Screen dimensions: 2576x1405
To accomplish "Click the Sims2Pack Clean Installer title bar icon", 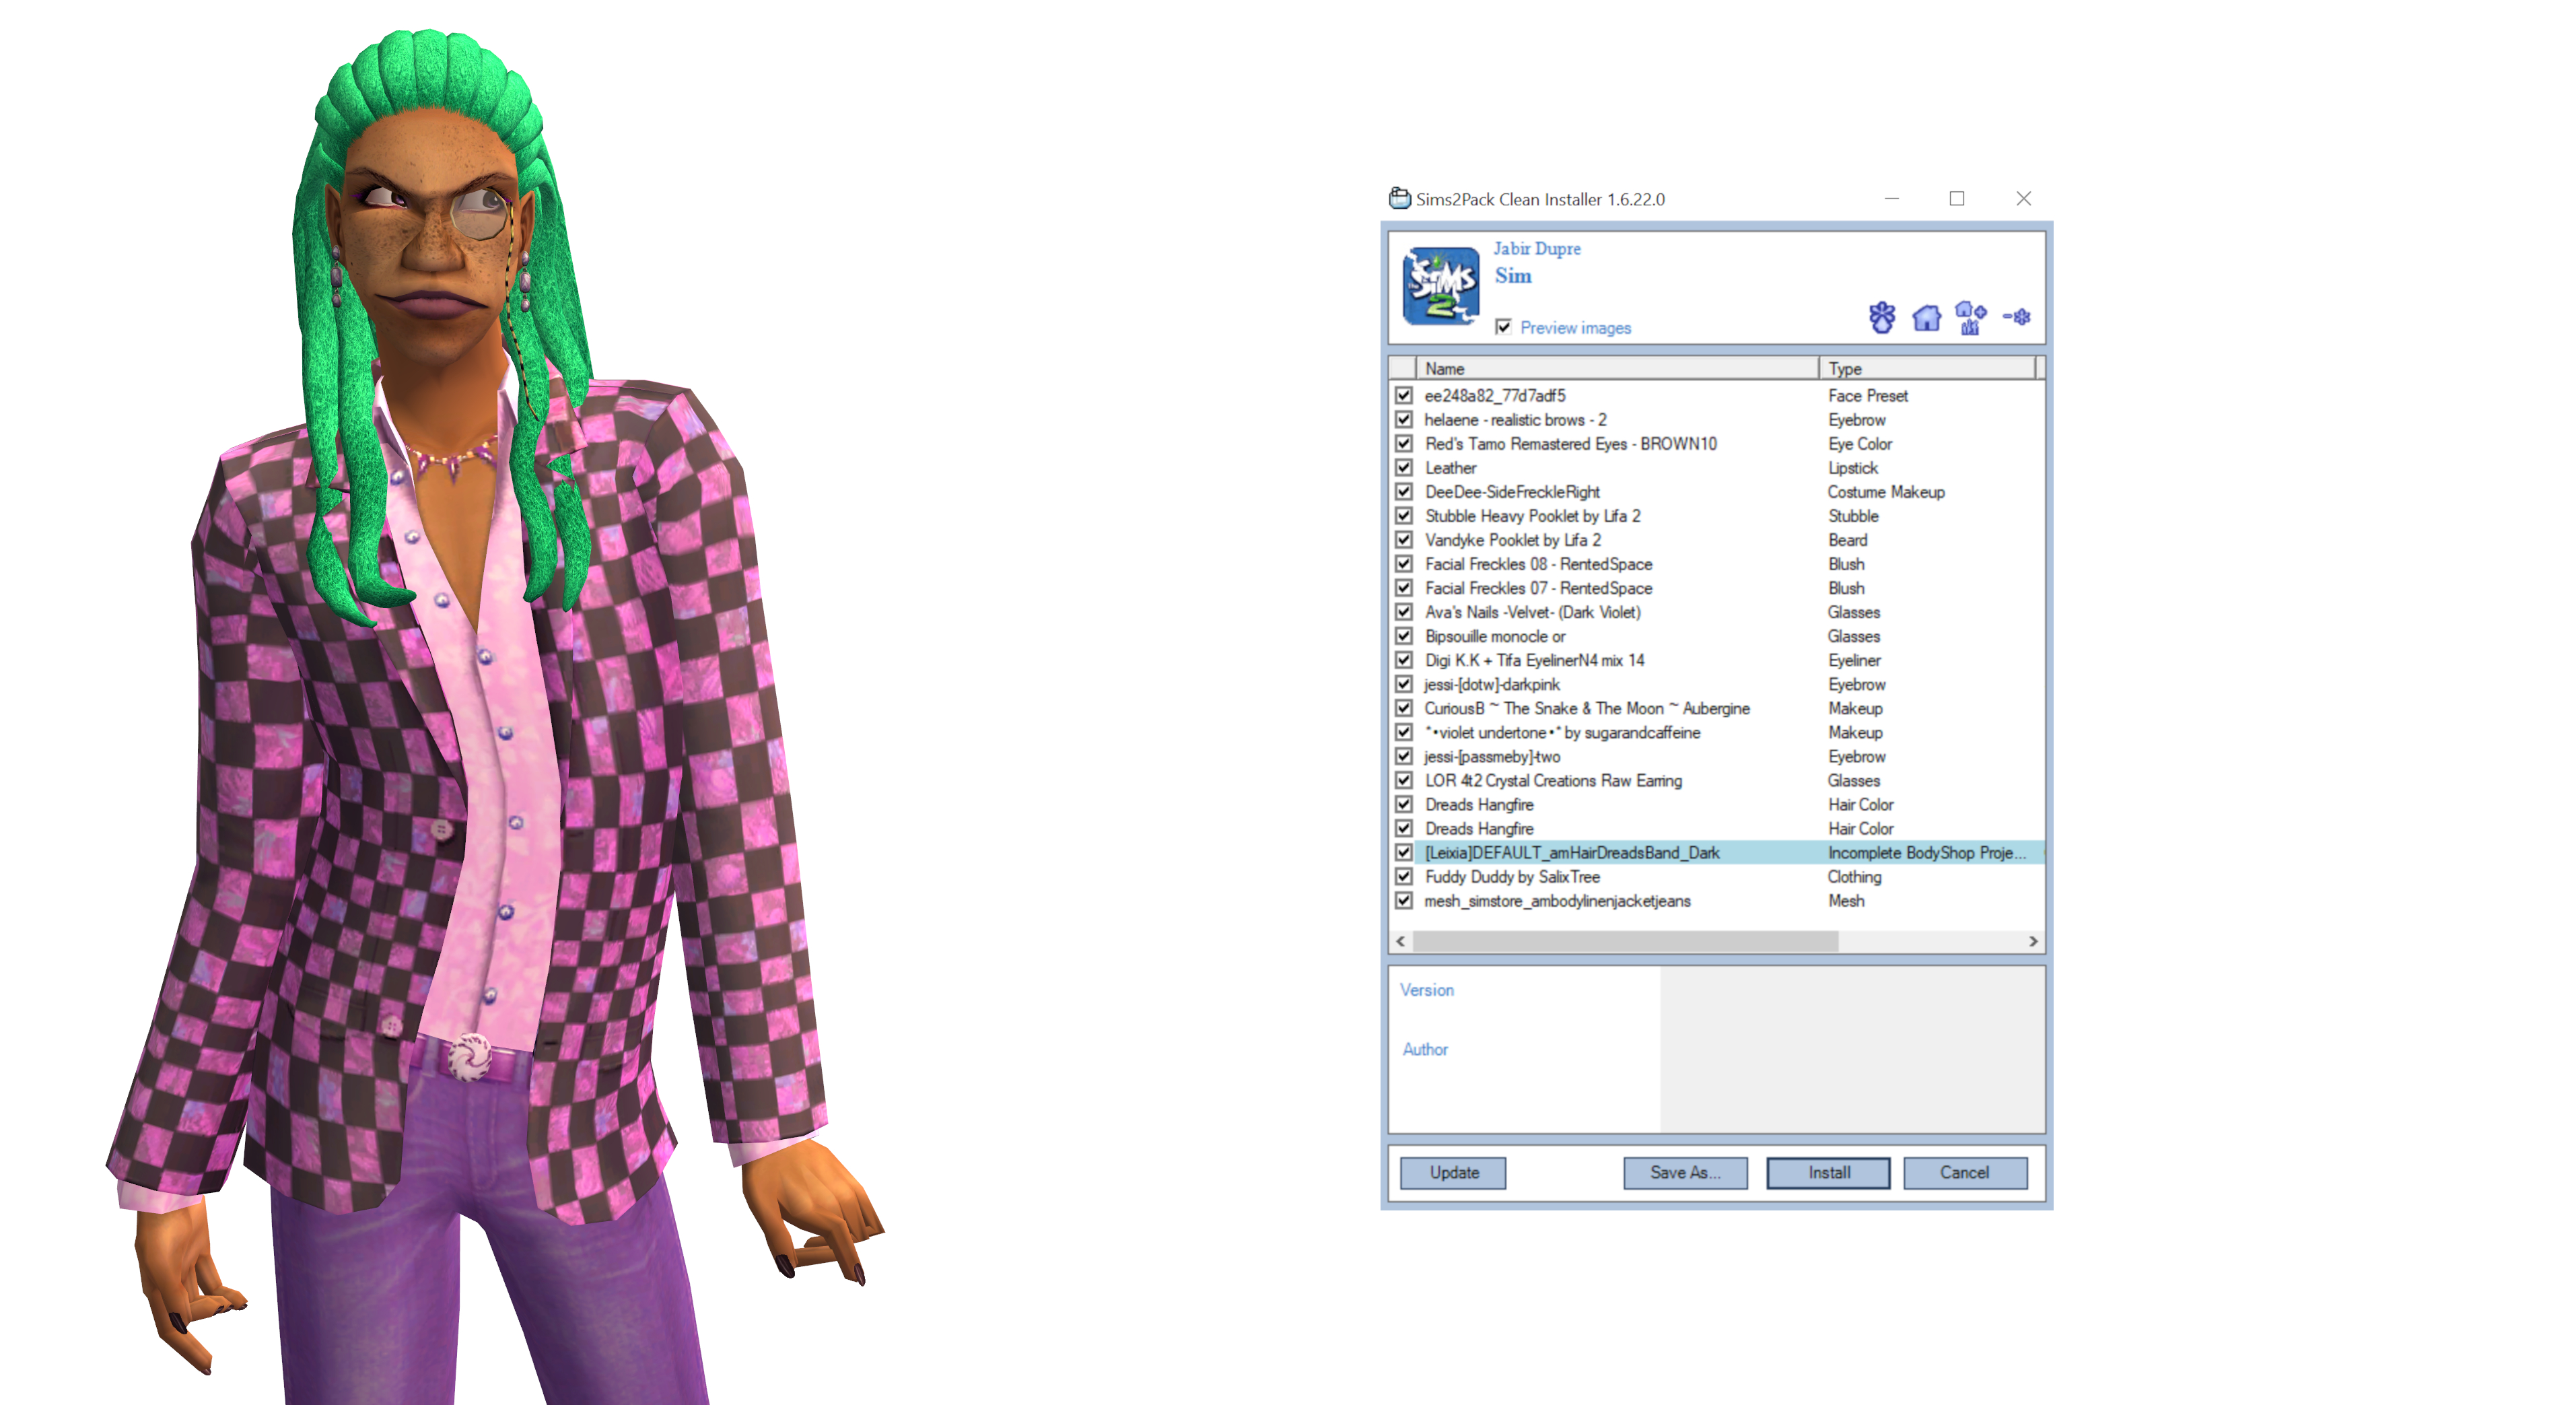I will pyautogui.click(x=1400, y=198).
